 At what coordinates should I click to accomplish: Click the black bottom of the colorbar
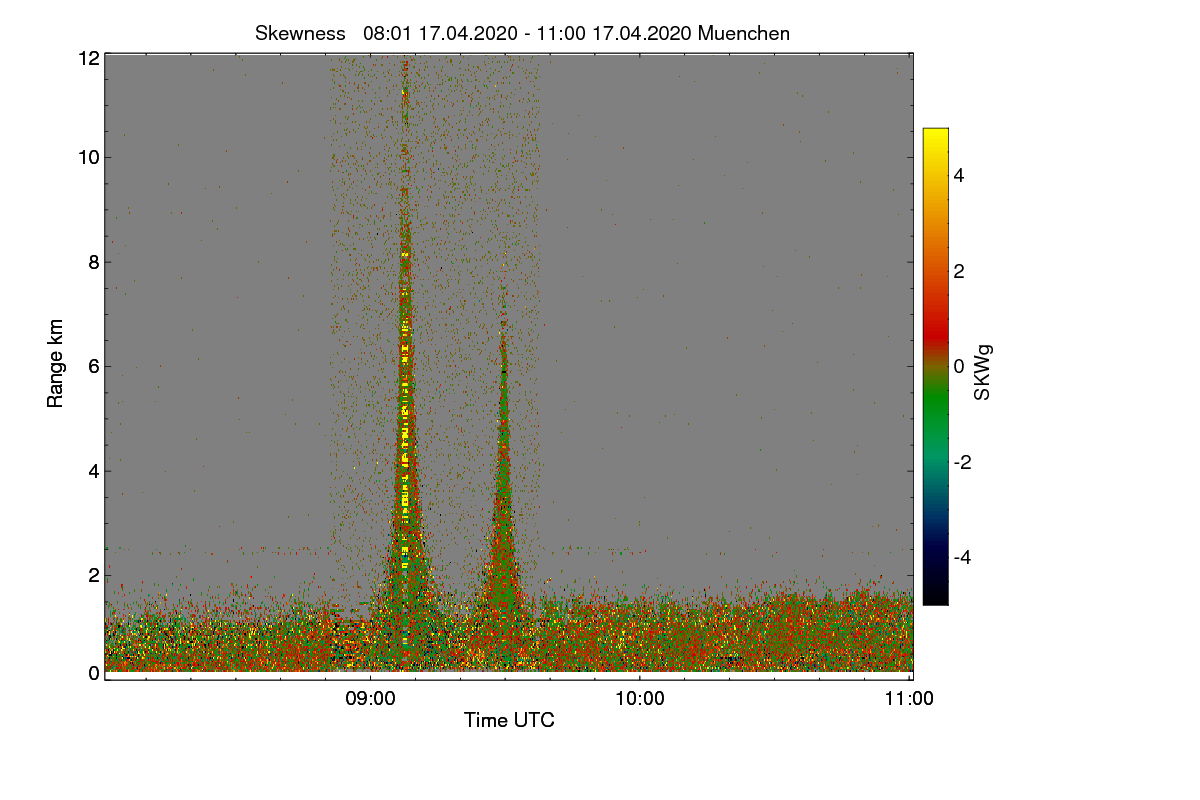pos(935,597)
